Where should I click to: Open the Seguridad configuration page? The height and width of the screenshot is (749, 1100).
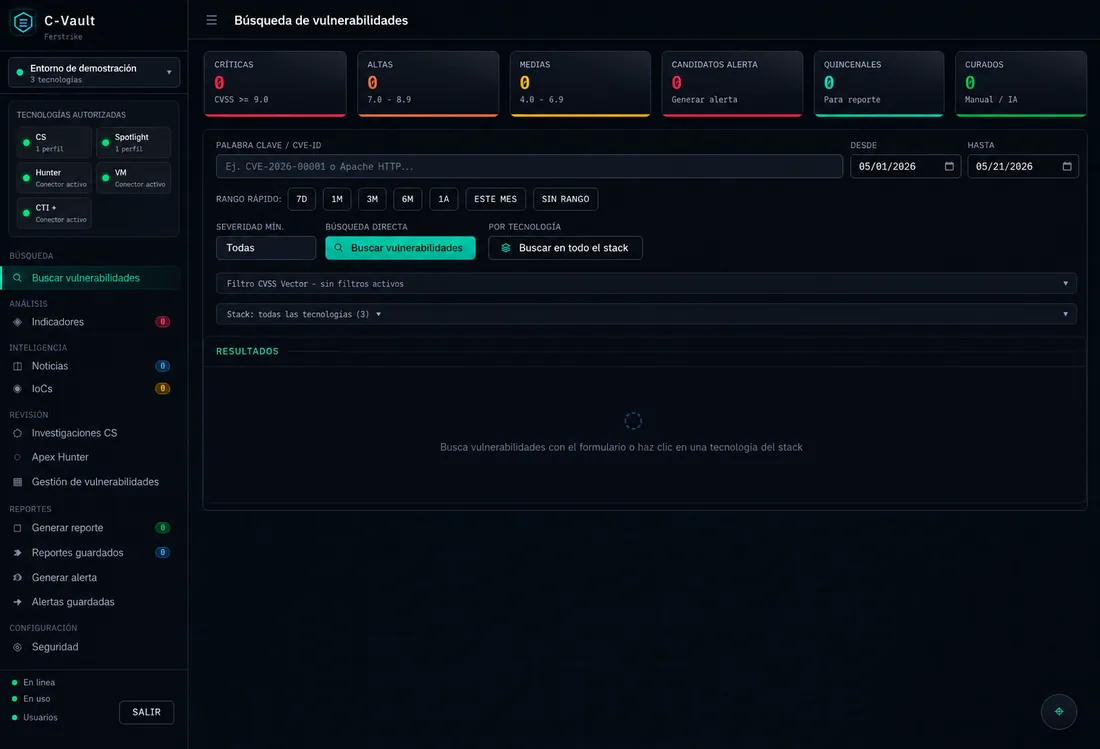tap(90, 647)
